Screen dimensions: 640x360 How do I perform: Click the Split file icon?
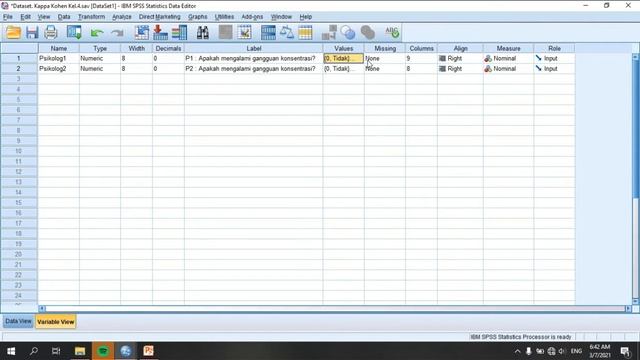click(x=268, y=32)
